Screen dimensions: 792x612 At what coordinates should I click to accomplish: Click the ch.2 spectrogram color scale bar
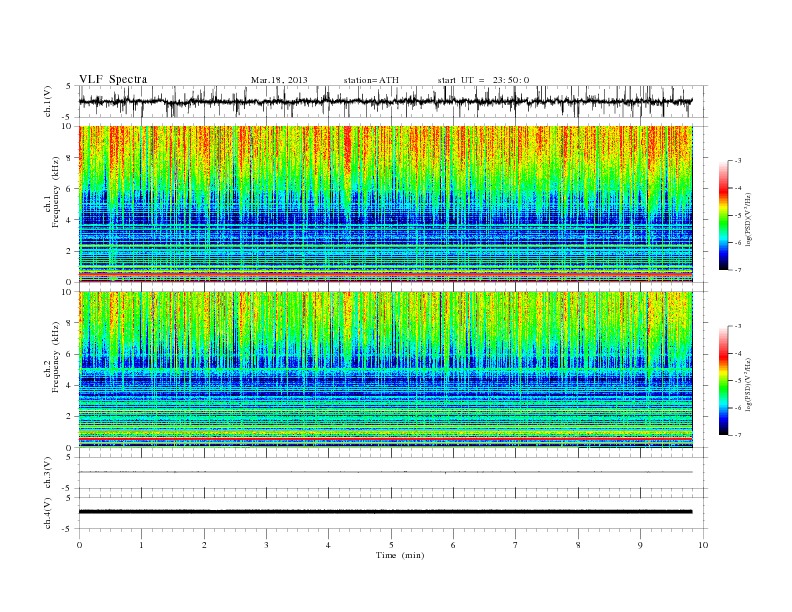(723, 381)
